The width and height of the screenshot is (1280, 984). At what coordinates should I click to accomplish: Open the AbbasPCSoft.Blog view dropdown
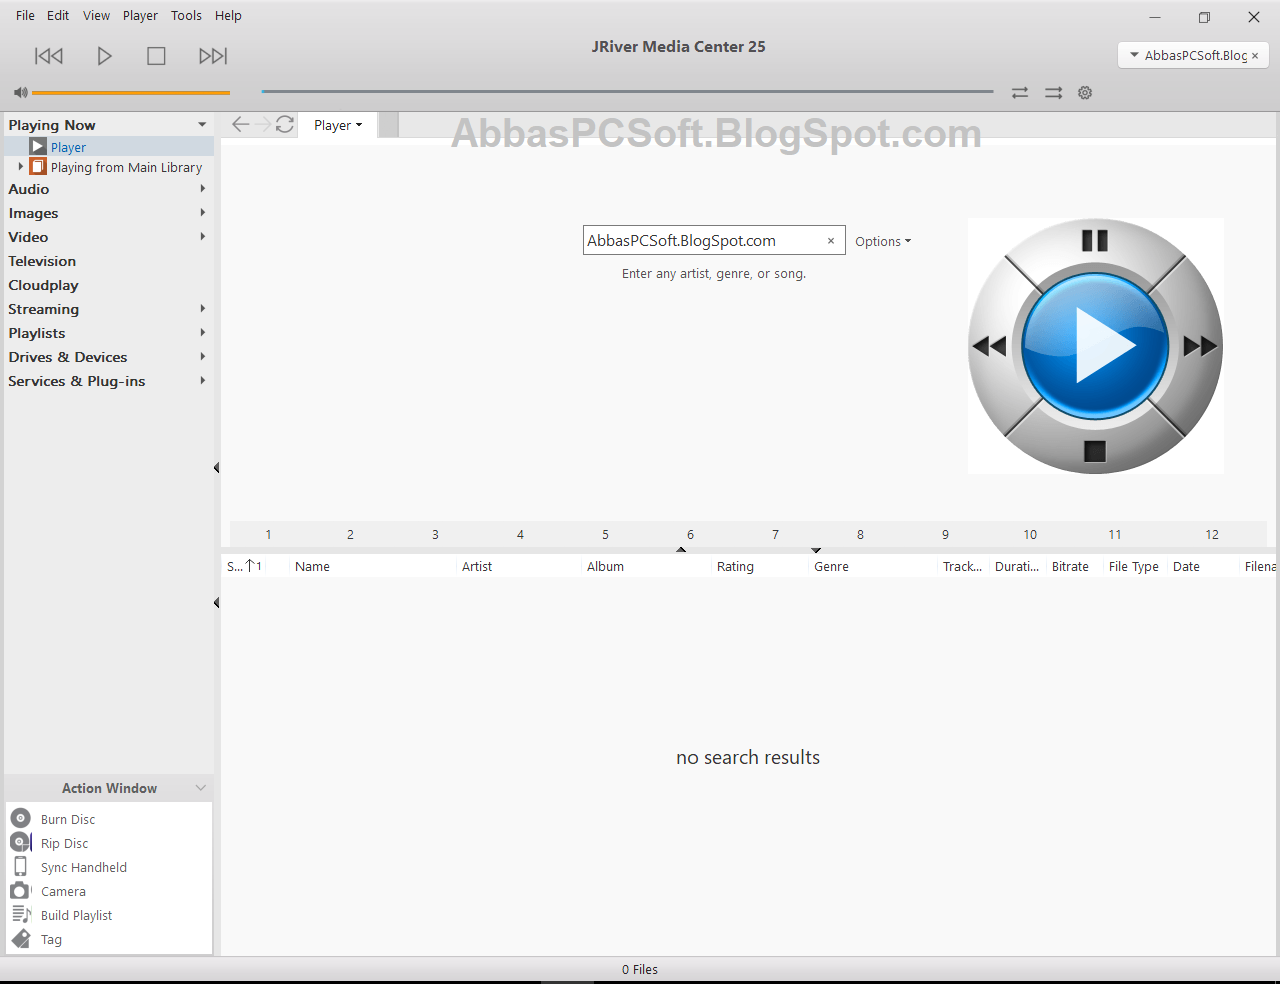click(x=1134, y=56)
